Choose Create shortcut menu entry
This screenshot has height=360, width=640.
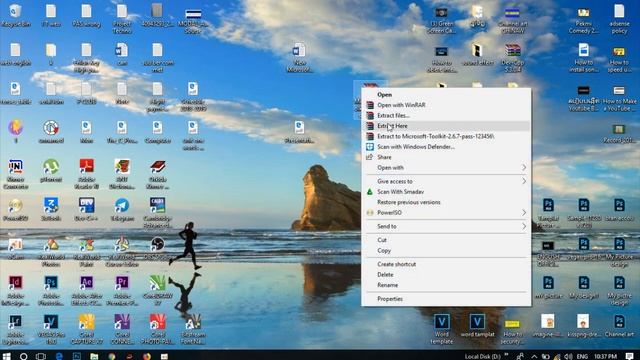(x=446, y=264)
